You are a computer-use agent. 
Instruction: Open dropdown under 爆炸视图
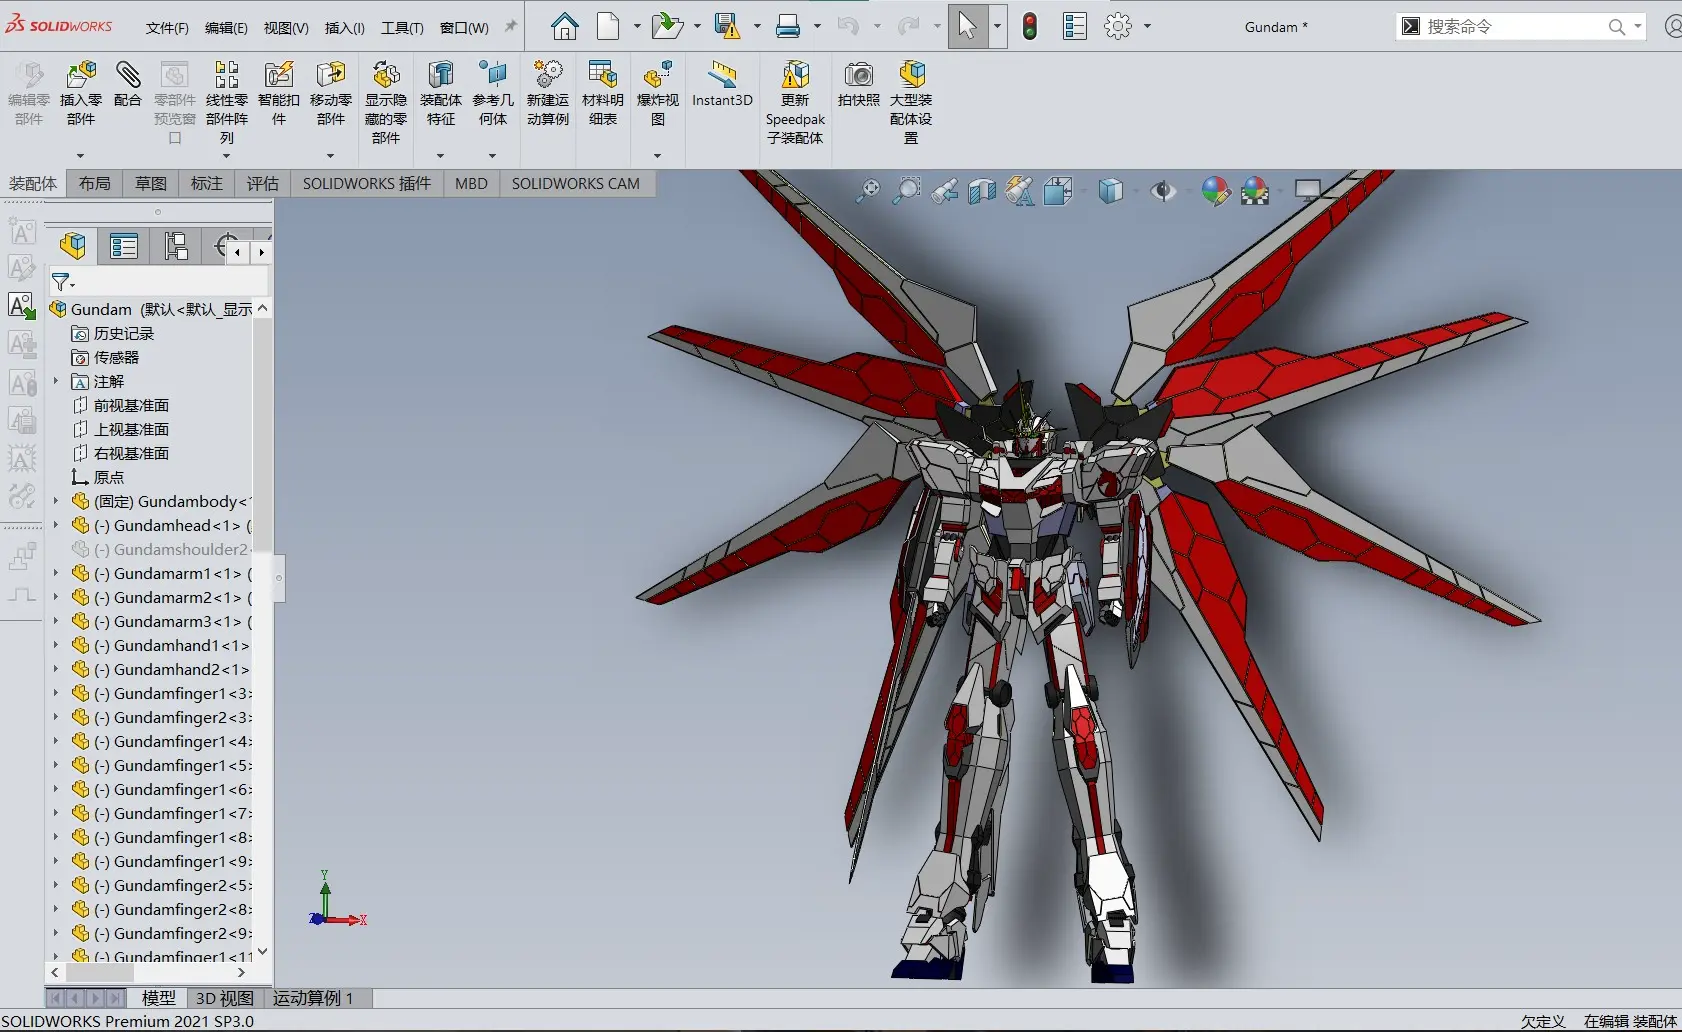click(657, 156)
